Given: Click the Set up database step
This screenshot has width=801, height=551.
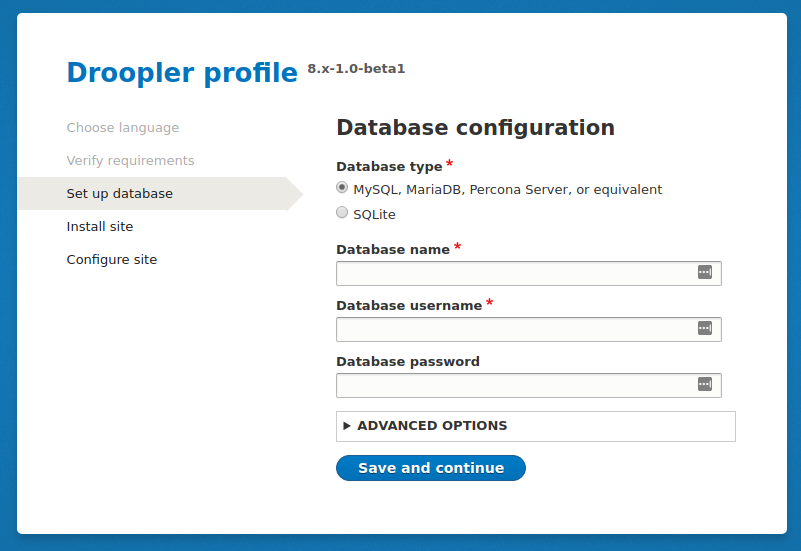Looking at the screenshot, I should 120,194.
